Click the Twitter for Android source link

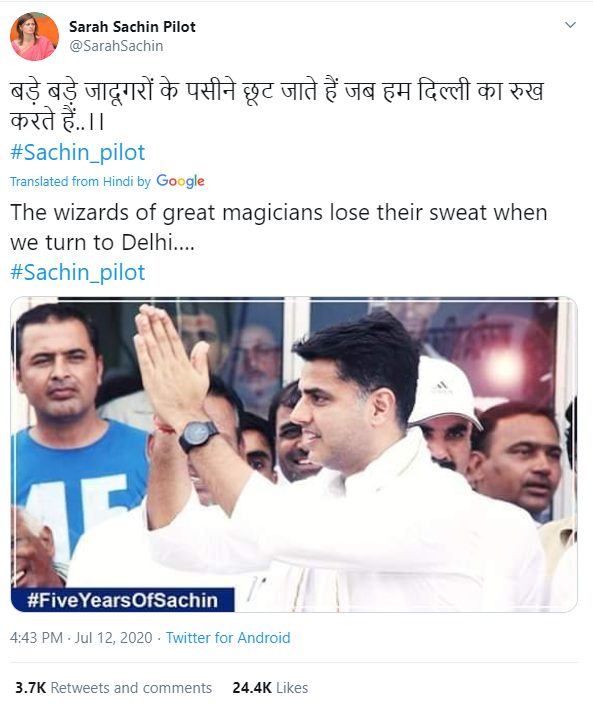228,638
